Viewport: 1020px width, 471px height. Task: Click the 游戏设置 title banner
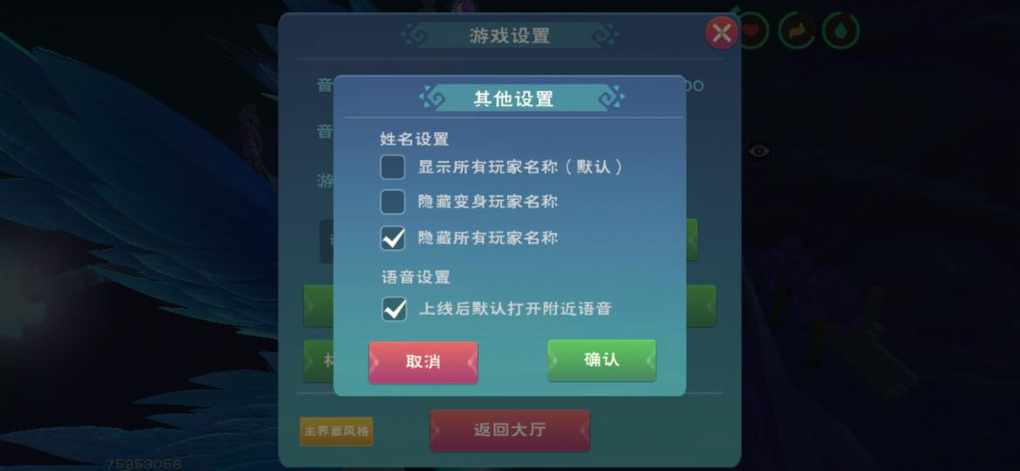[x=510, y=36]
